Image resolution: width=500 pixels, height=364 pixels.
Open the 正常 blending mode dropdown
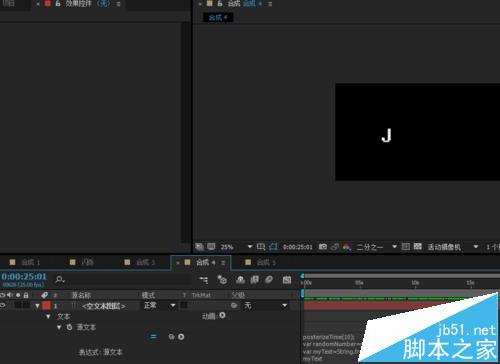tap(159, 305)
